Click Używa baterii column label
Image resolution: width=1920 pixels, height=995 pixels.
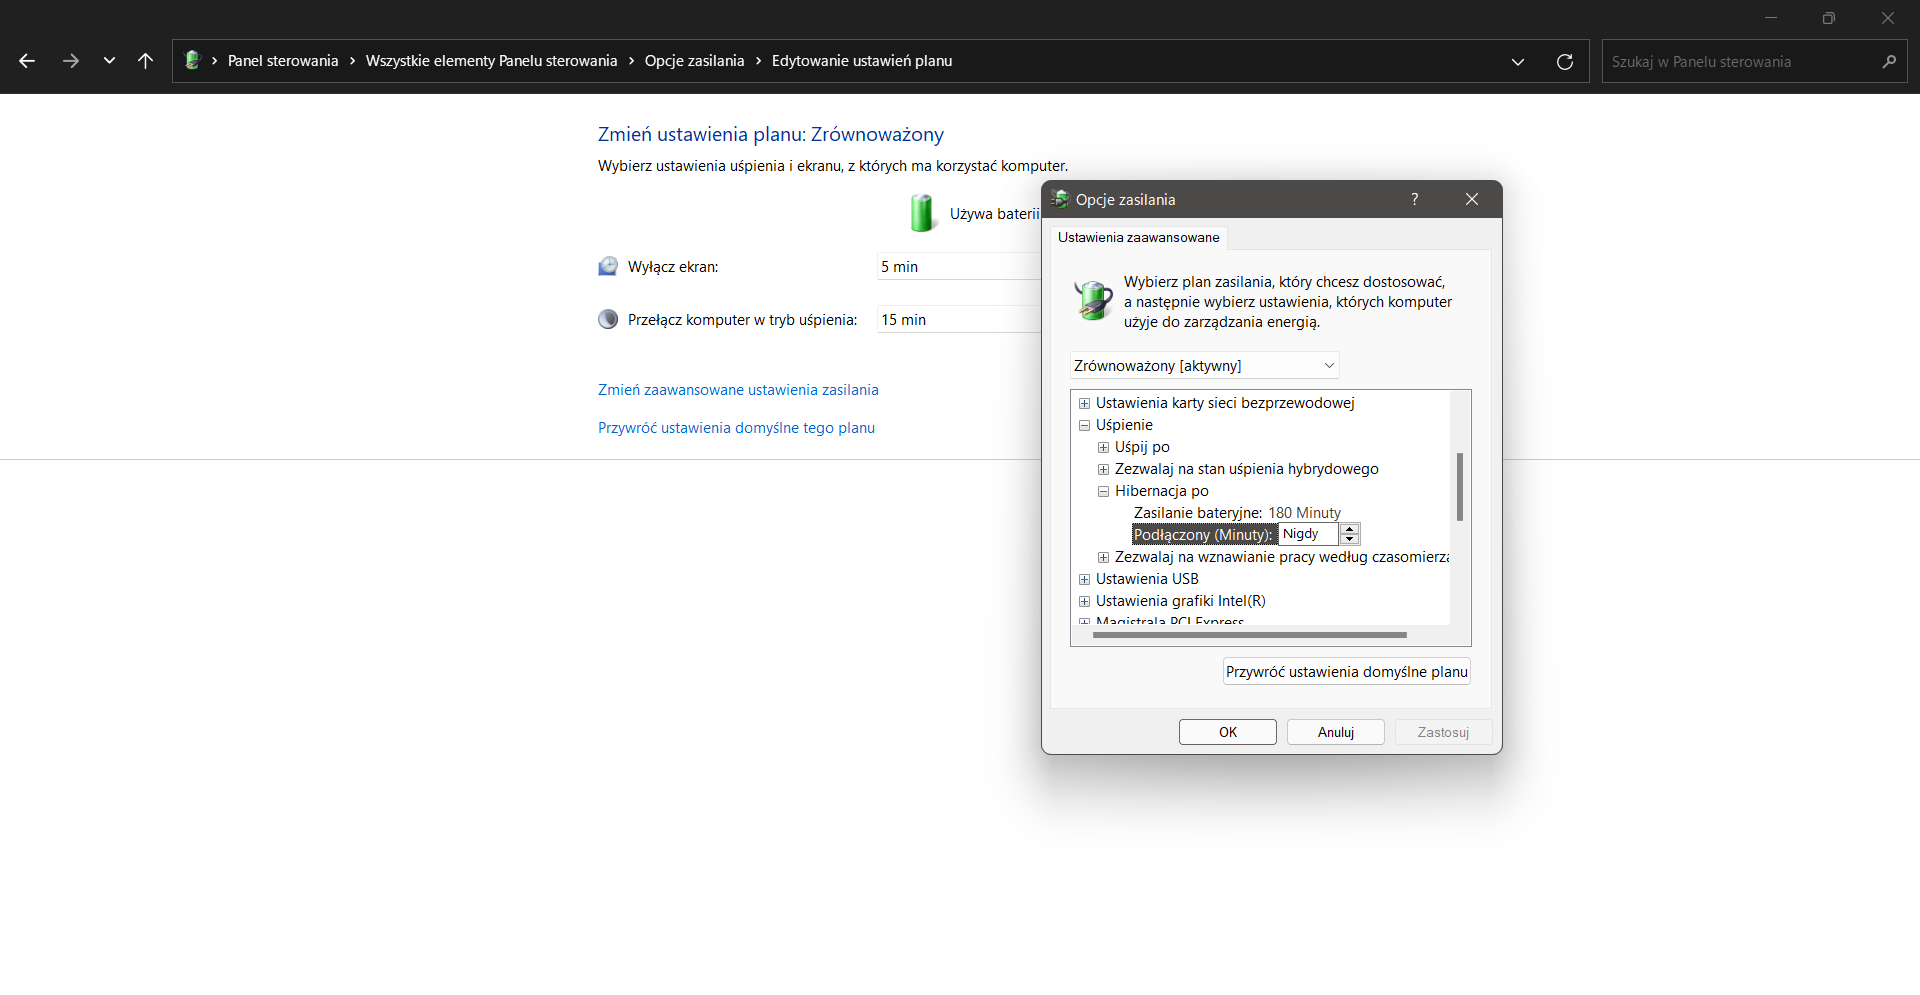pos(995,214)
